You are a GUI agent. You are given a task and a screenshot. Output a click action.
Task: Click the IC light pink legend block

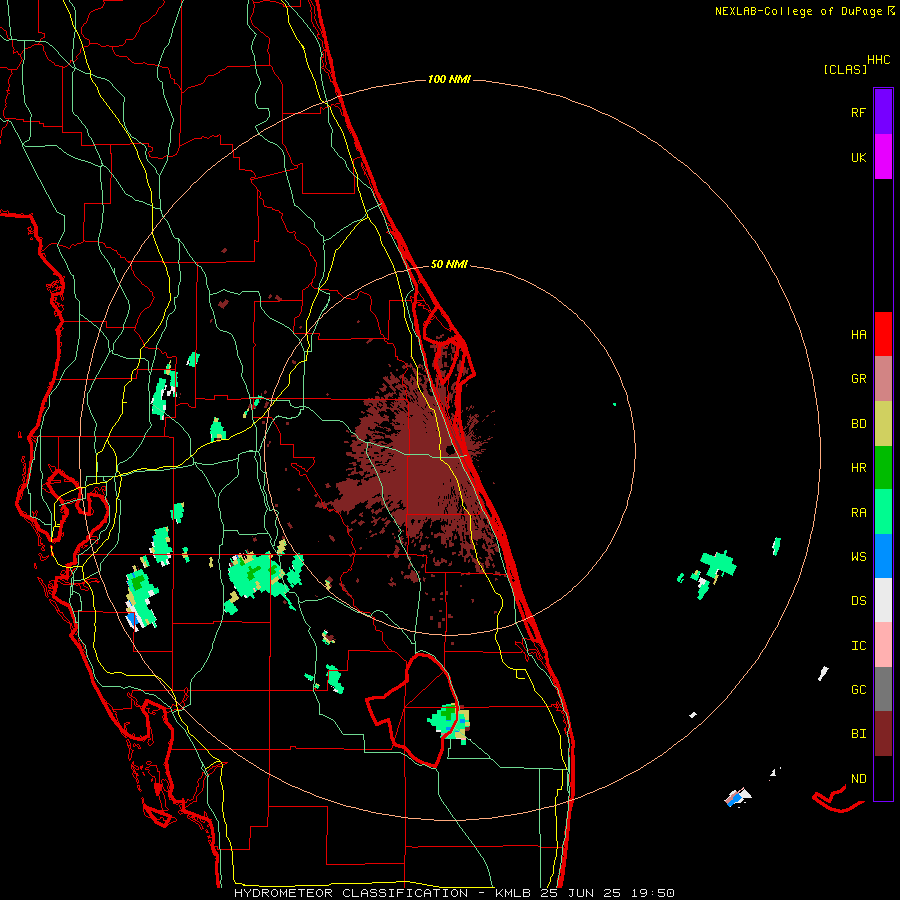(883, 645)
